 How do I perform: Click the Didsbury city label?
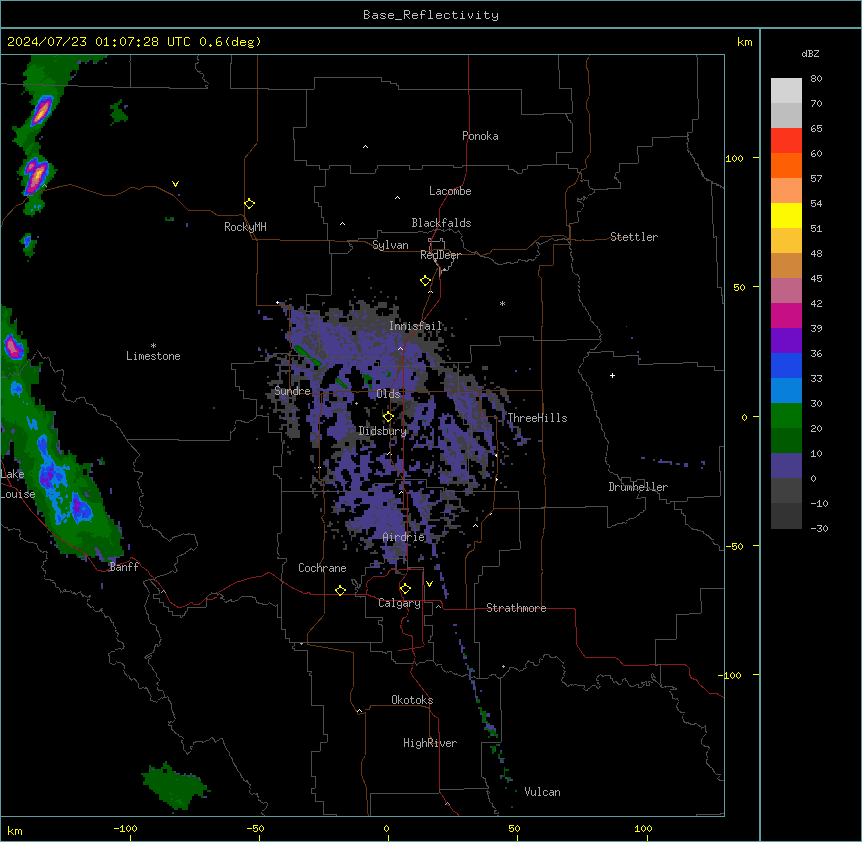point(383,431)
